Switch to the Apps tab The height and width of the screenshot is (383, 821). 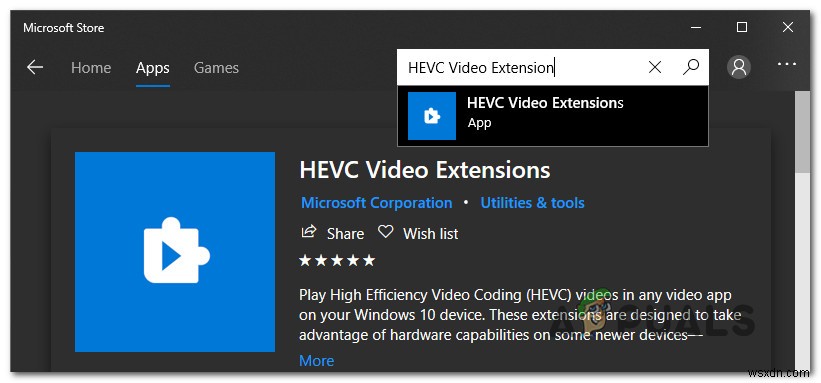[152, 68]
